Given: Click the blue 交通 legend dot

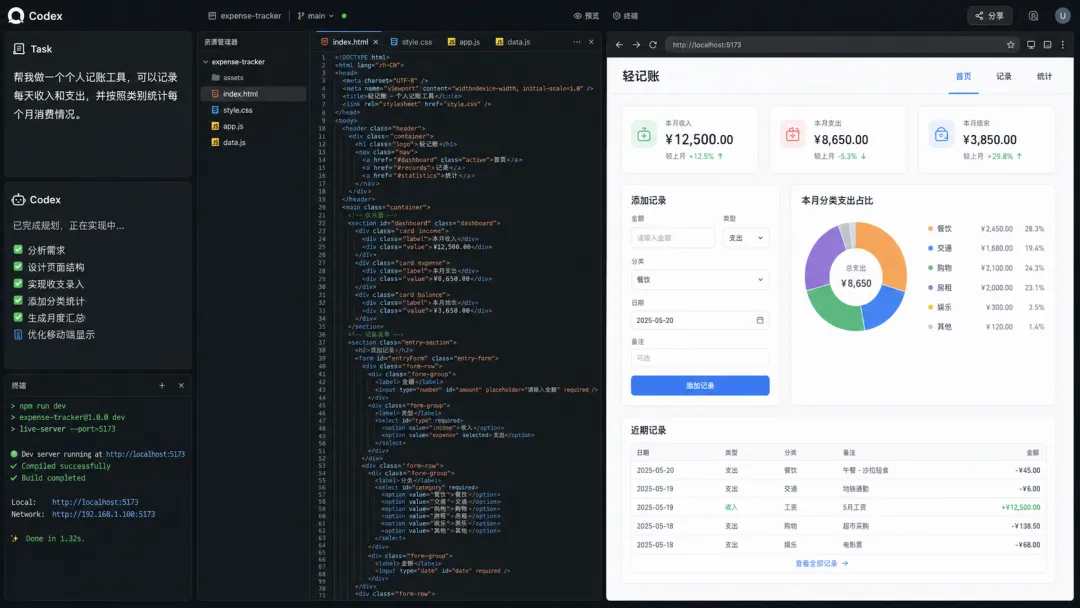Looking at the screenshot, I should click(931, 248).
